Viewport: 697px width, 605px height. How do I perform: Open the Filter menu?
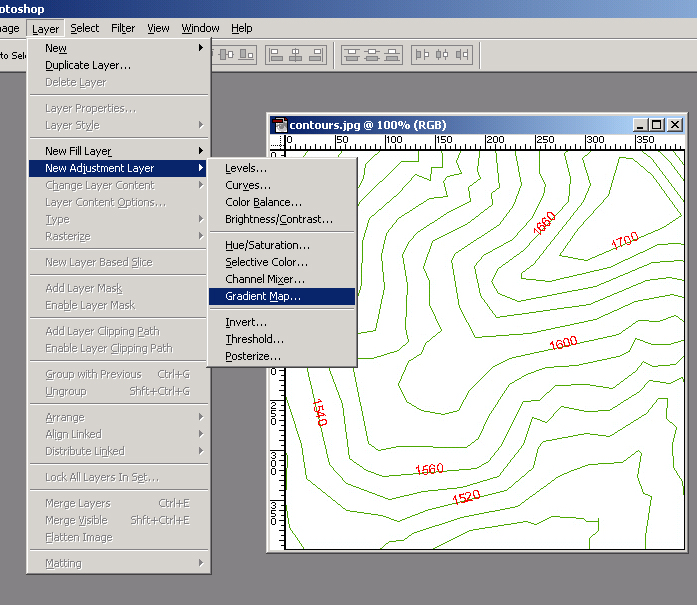(x=123, y=29)
